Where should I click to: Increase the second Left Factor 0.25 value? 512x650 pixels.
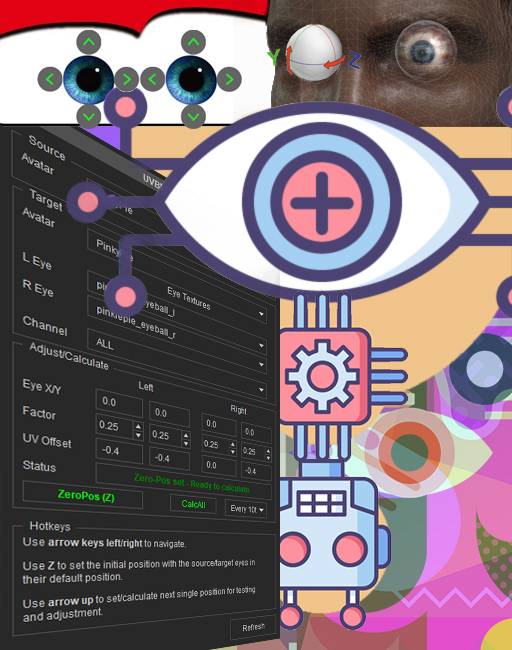coord(186,436)
